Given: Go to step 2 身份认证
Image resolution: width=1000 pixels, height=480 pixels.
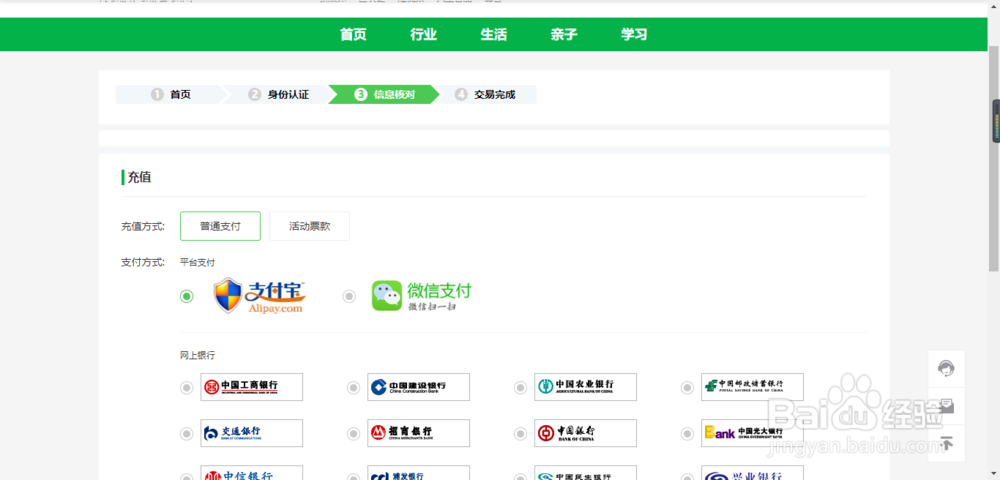Looking at the screenshot, I should 279,94.
